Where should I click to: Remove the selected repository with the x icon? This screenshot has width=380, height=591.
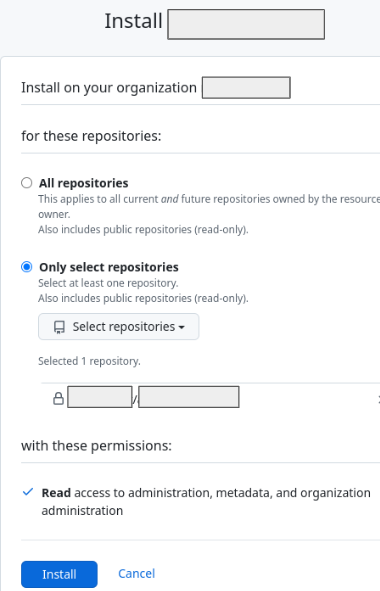[x=378, y=398]
